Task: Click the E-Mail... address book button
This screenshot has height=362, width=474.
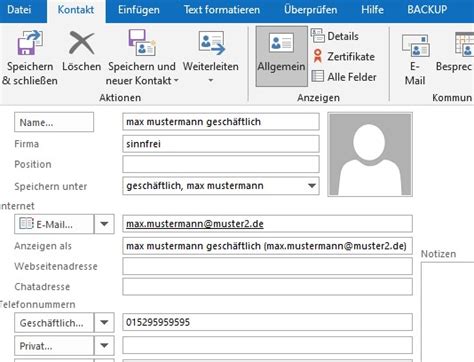Action: click(54, 224)
